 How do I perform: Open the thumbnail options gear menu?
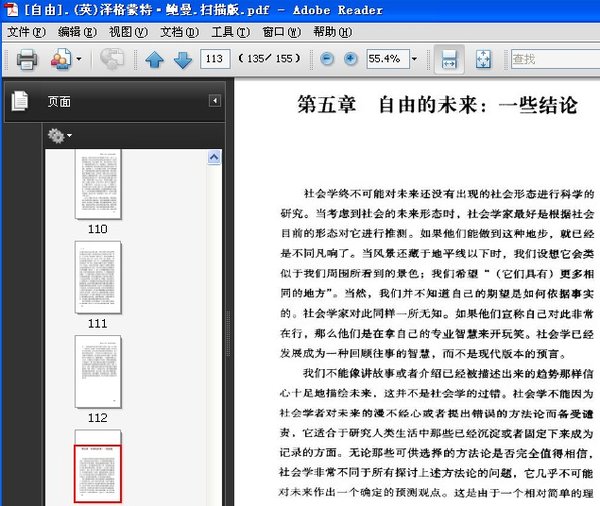[x=57, y=135]
